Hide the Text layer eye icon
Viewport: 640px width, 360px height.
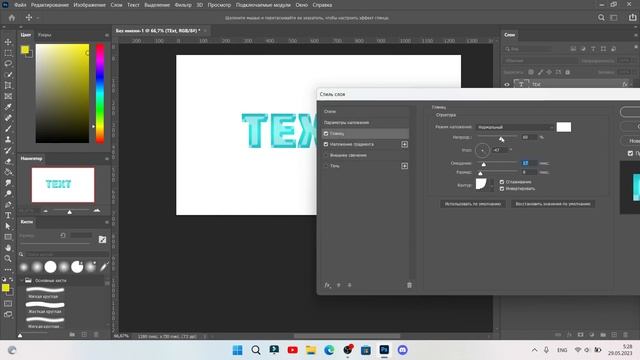tap(507, 84)
